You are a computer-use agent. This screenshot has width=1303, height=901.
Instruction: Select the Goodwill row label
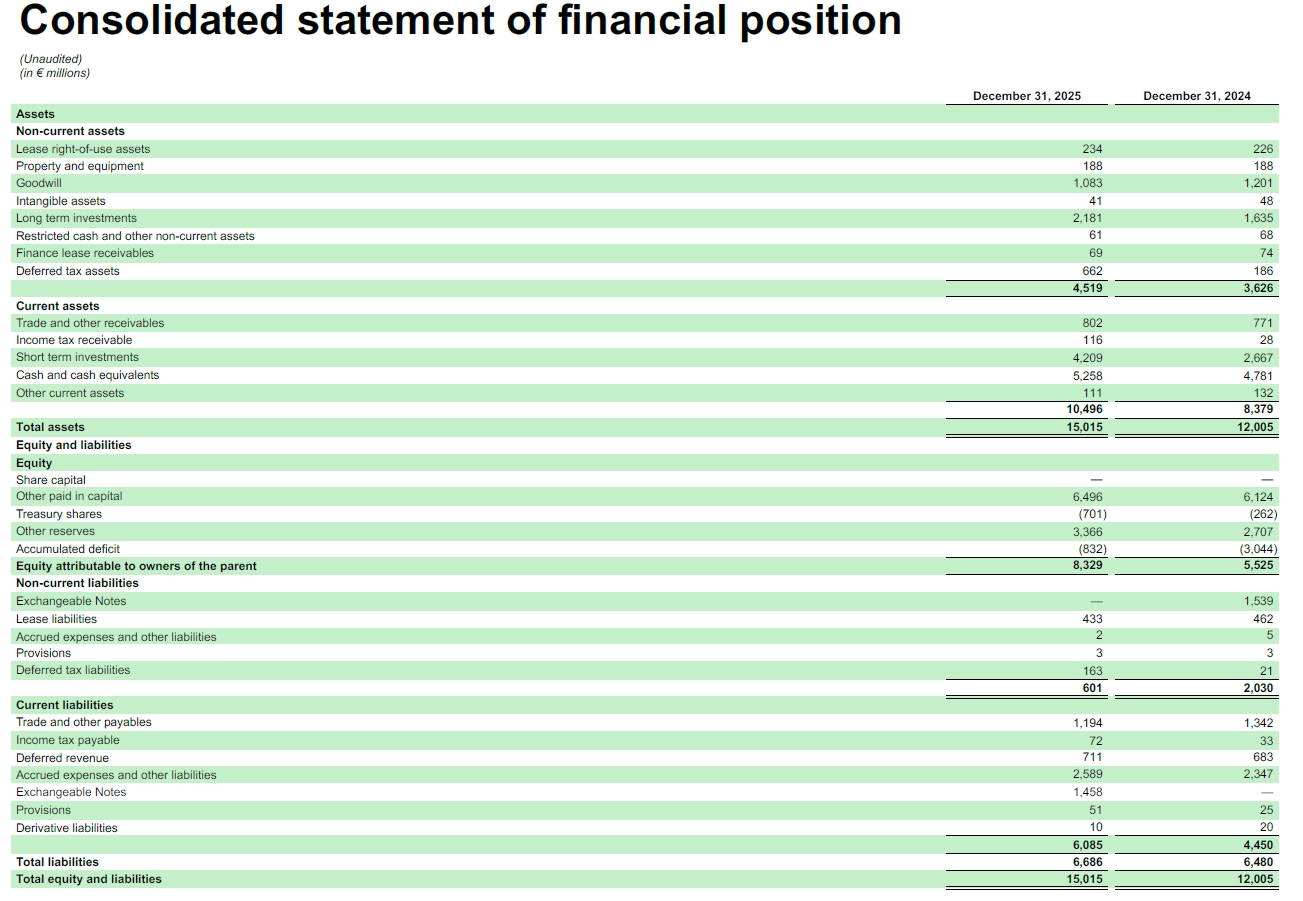click(x=39, y=184)
